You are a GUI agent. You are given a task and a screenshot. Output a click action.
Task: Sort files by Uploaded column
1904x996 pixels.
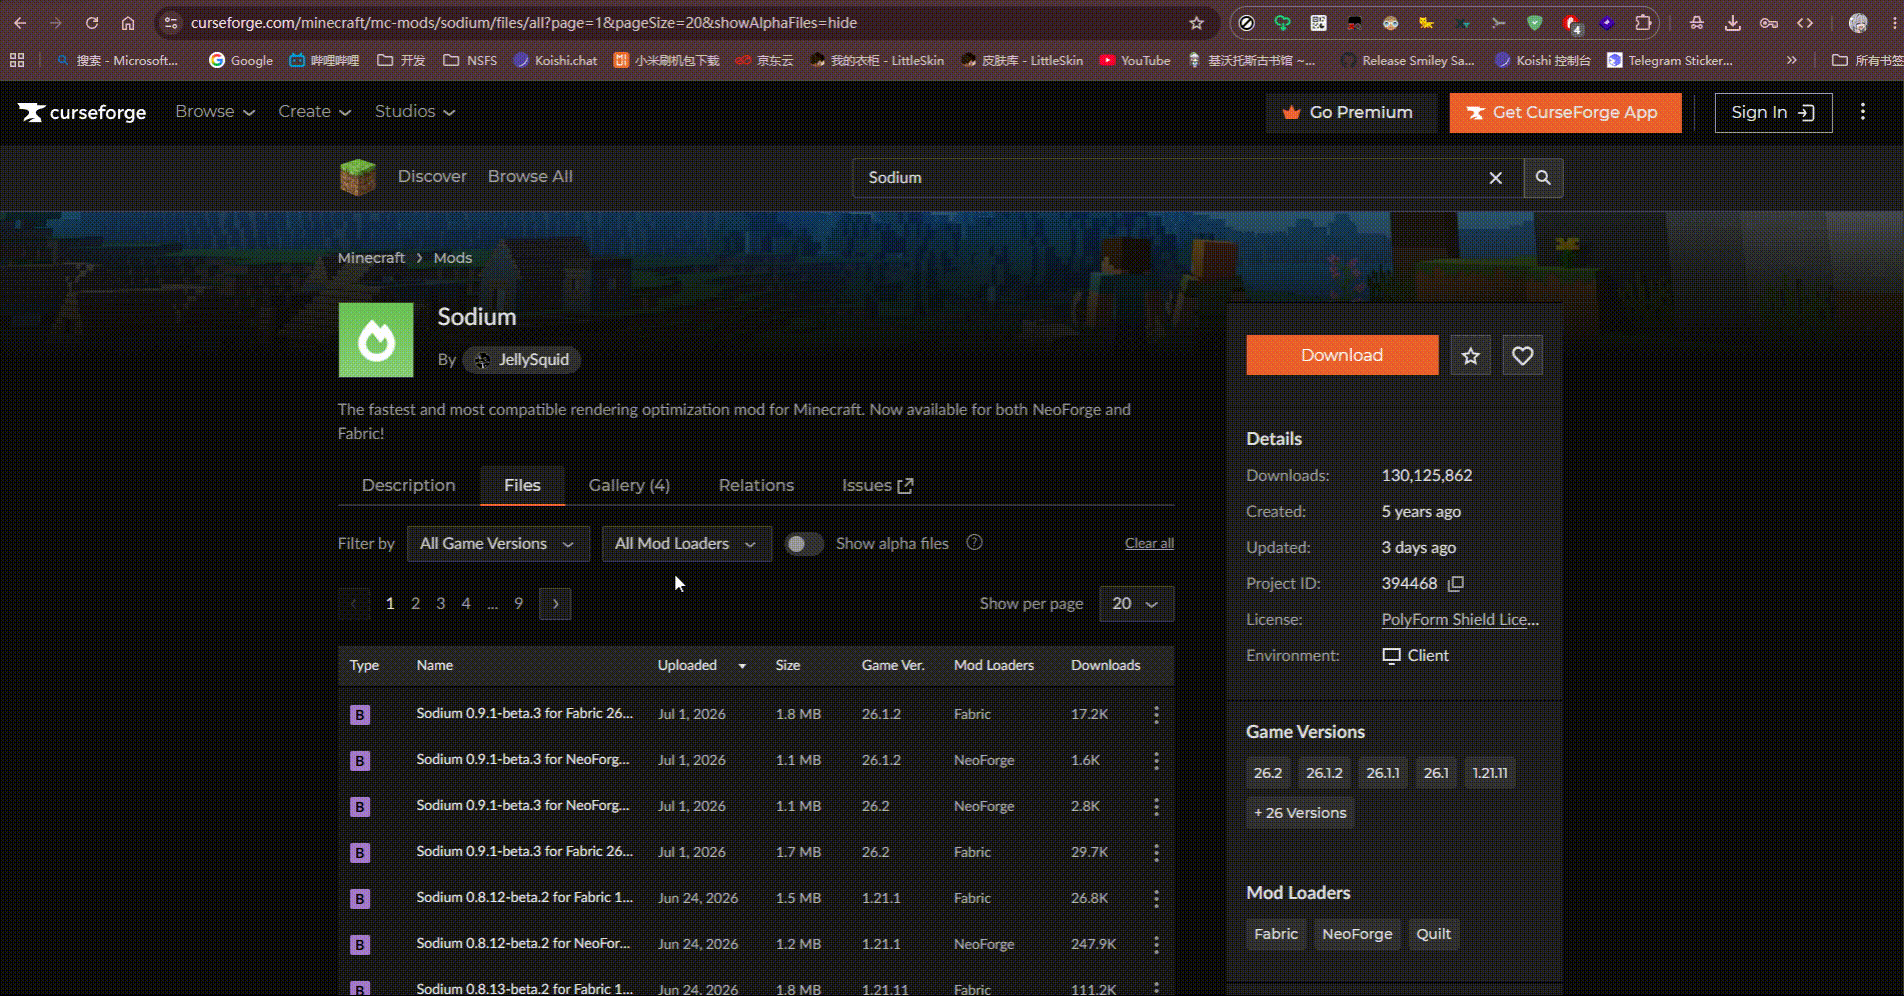[x=702, y=665]
